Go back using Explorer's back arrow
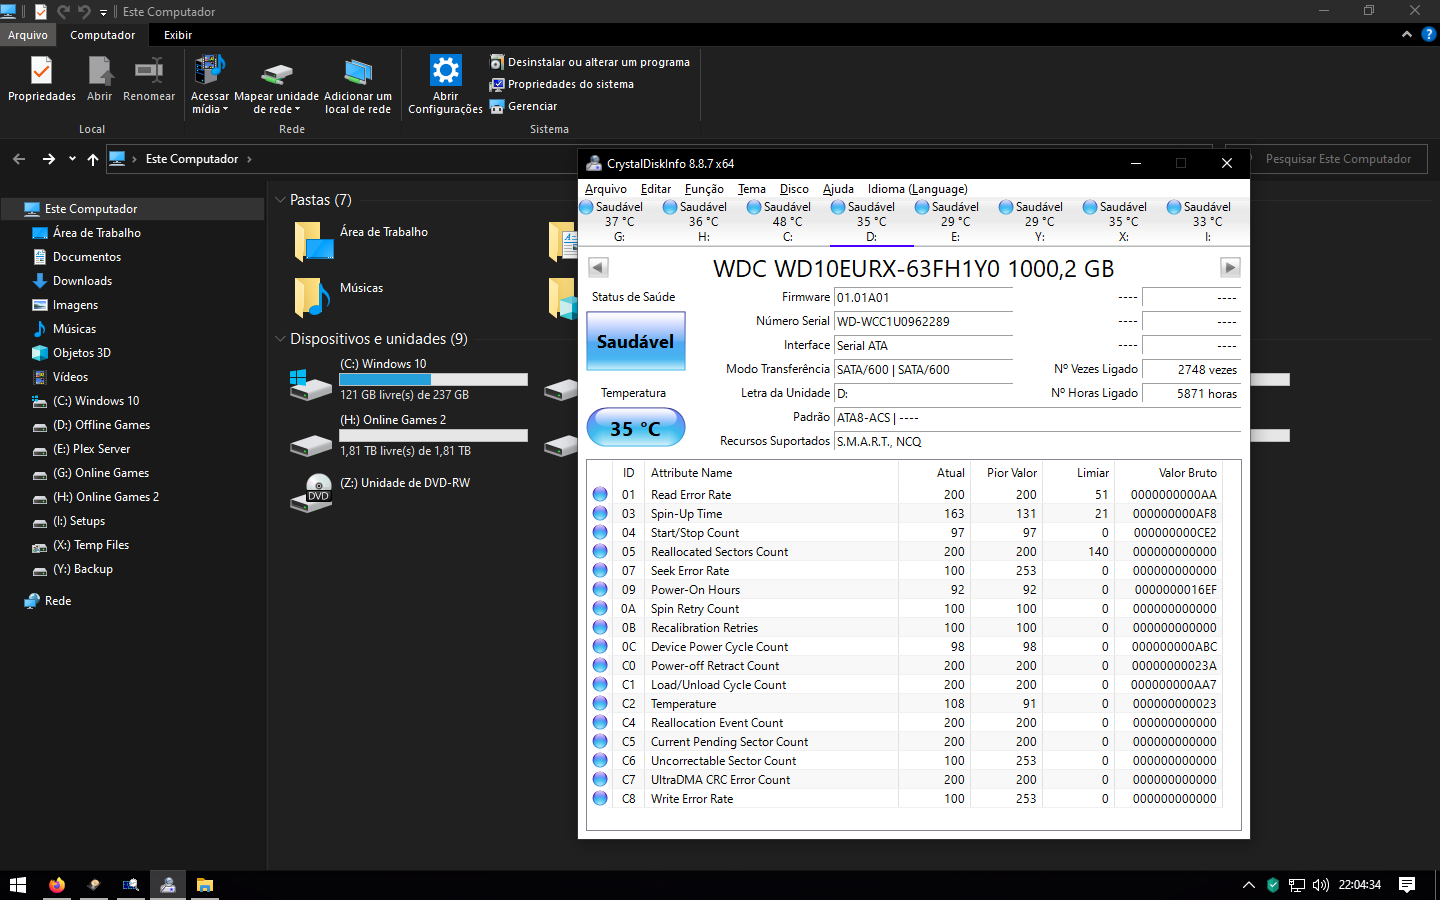Image resolution: width=1440 pixels, height=900 pixels. 19,159
